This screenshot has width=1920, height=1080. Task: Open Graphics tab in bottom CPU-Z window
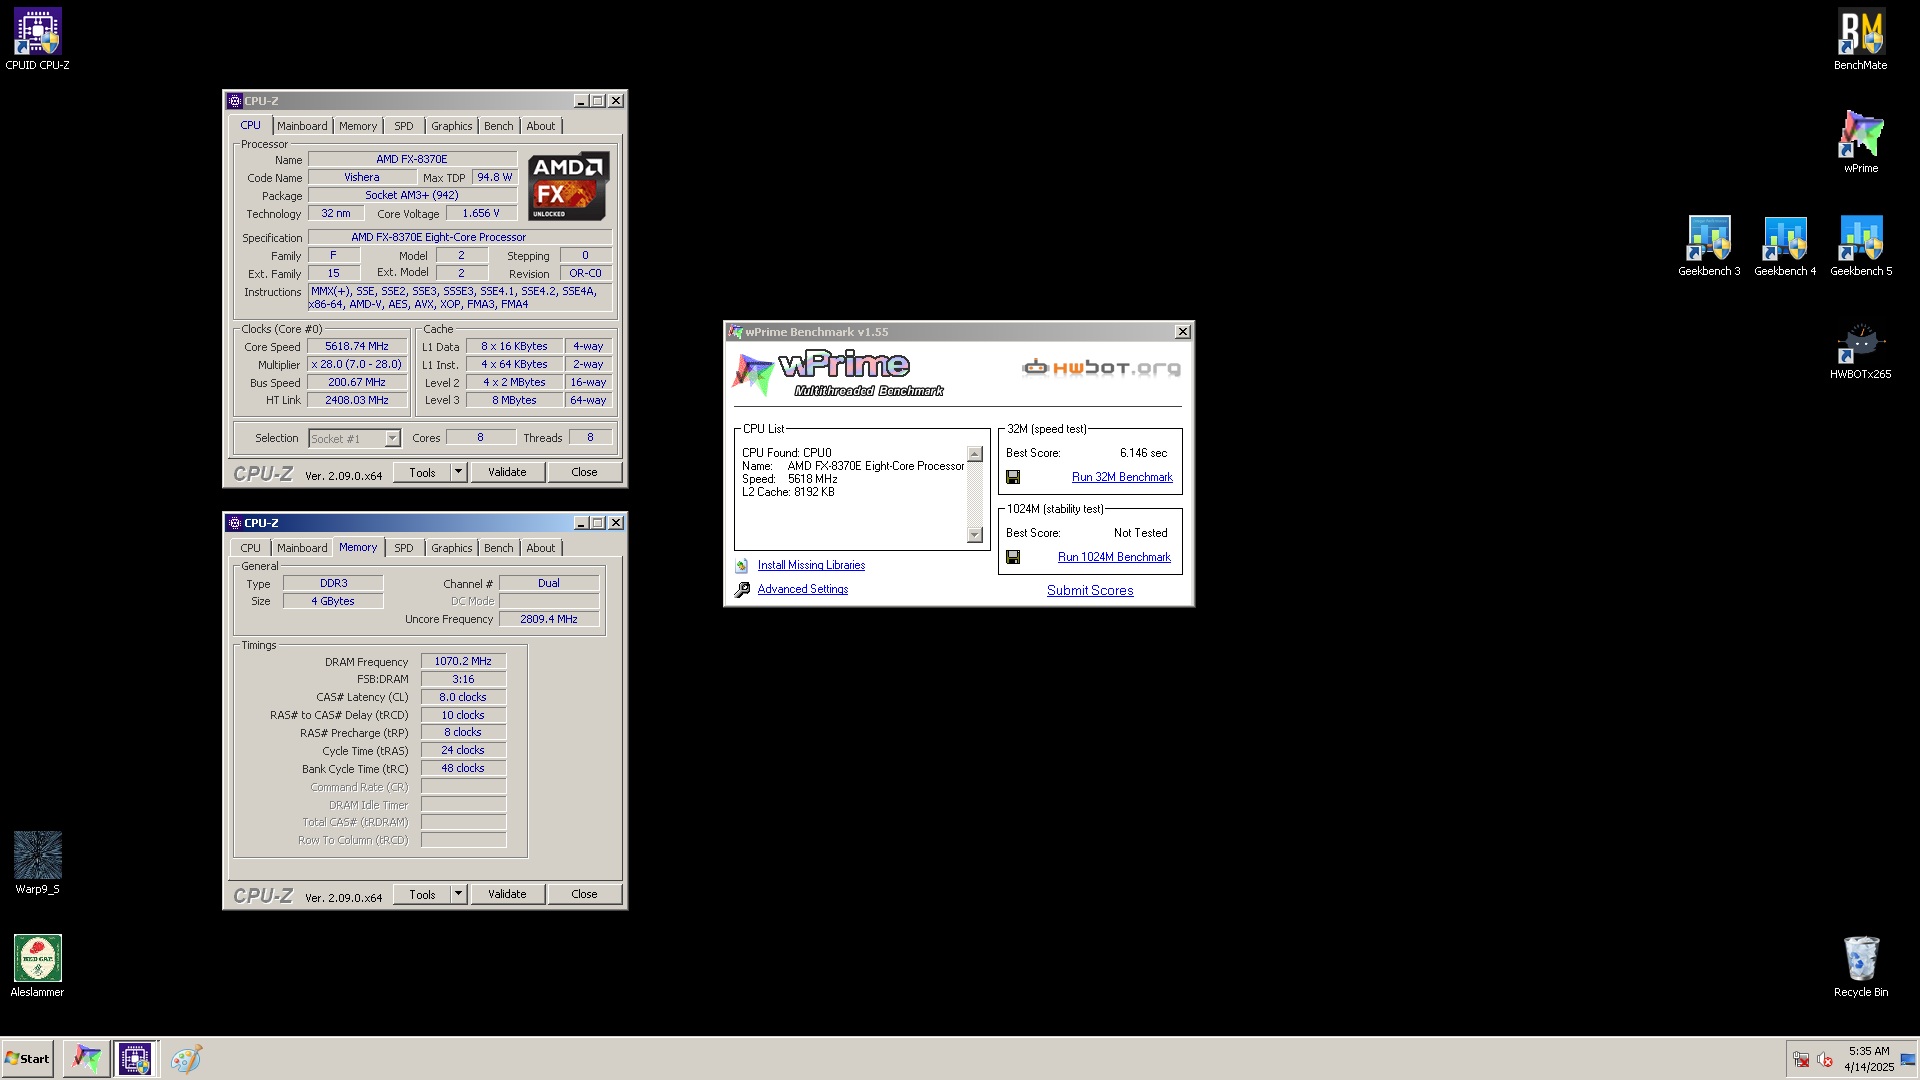[451, 548]
